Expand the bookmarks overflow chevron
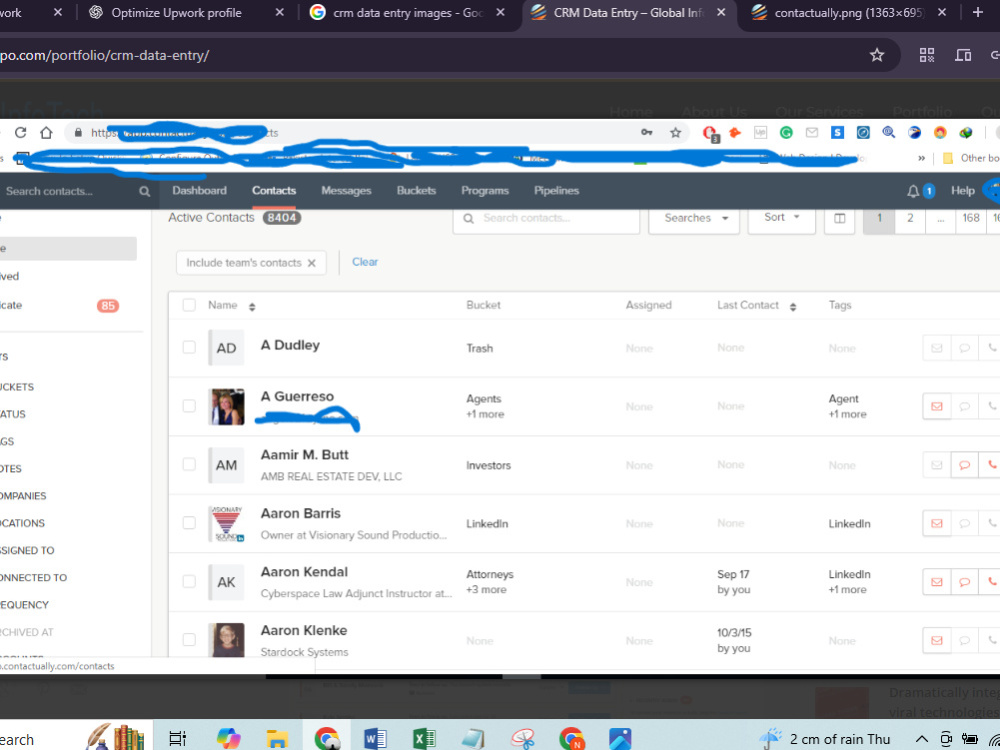The width and height of the screenshot is (1000, 750). [x=921, y=158]
